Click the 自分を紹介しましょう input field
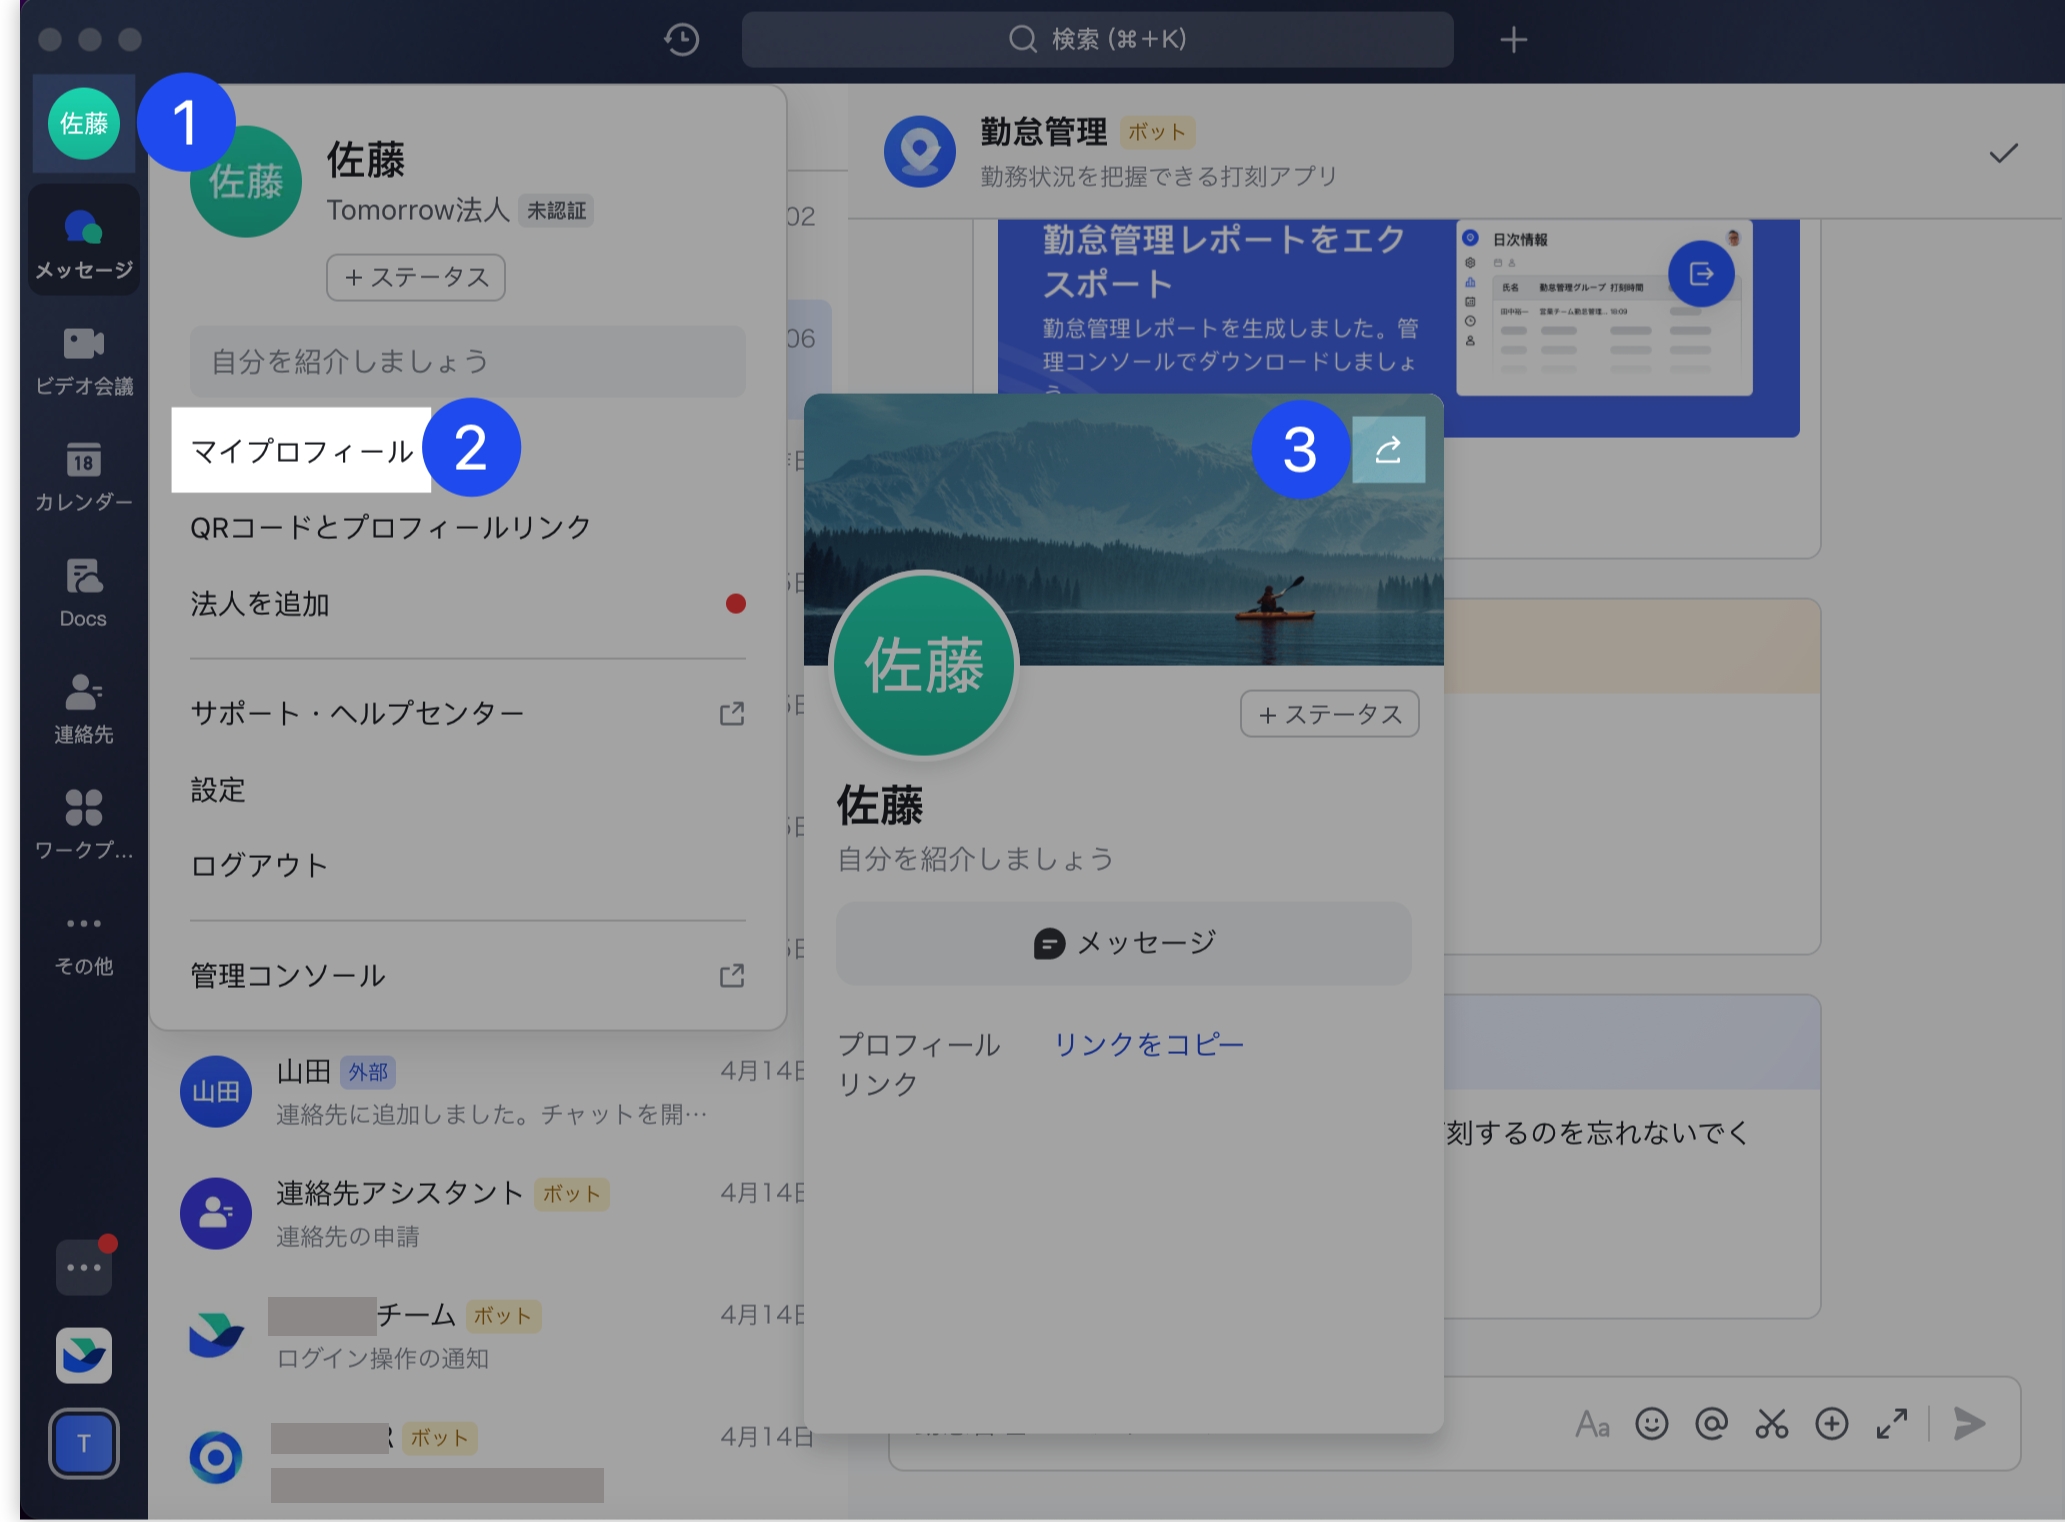Screen dimensions: 2065x1522 click(x=468, y=361)
